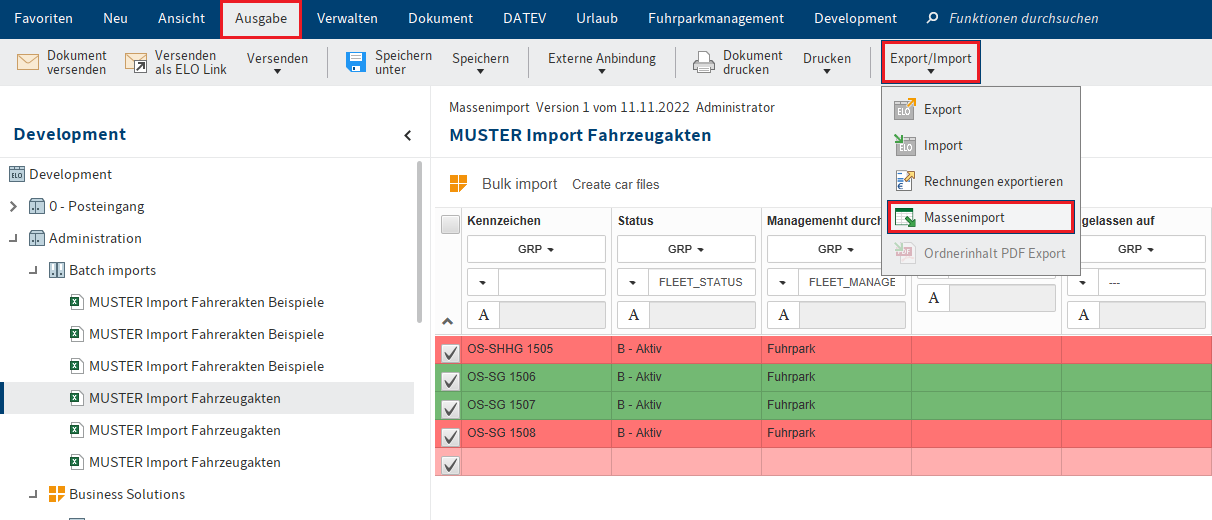The height and width of the screenshot is (520, 1212).
Task: Click the Dokument versenden envelope icon
Action: pos(28,63)
